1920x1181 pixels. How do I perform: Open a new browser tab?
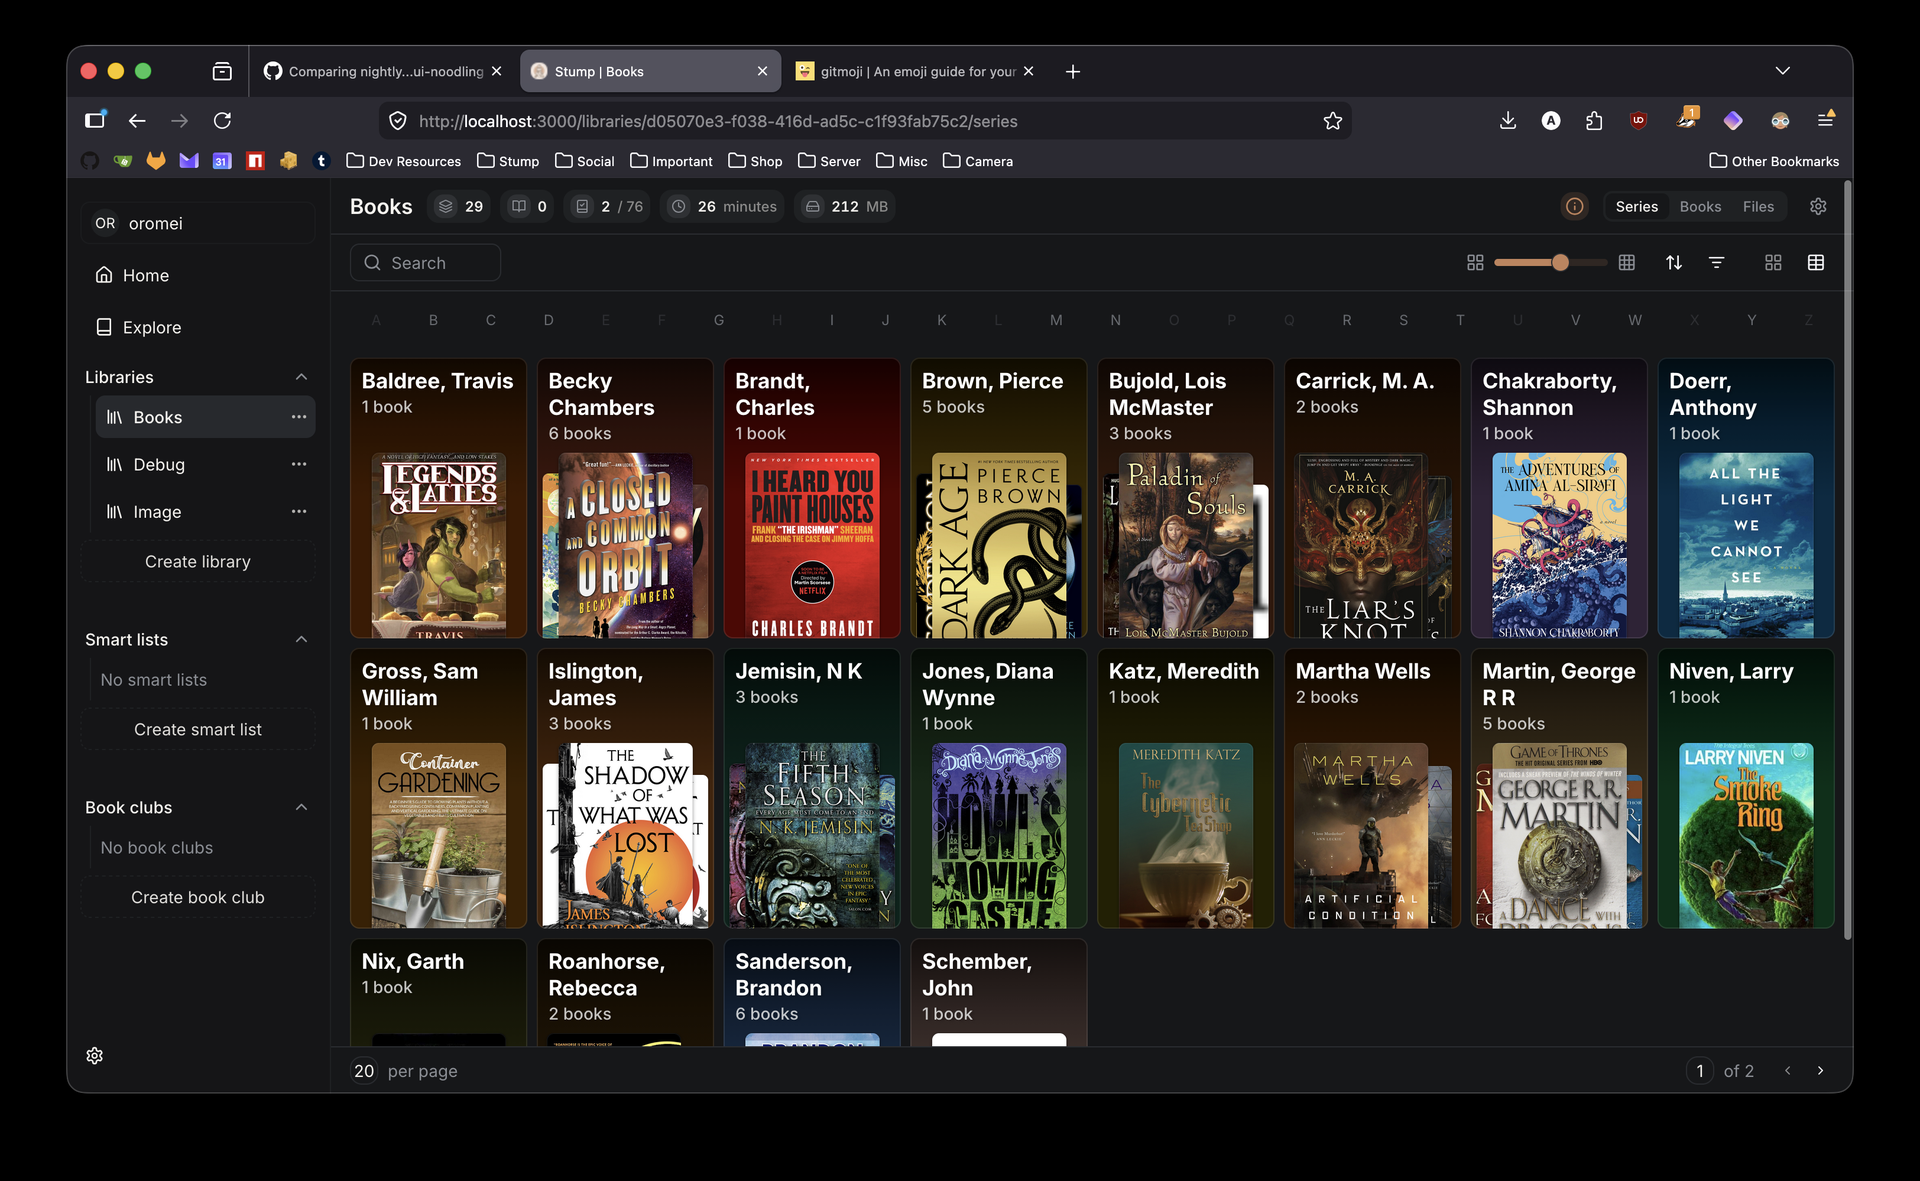(x=1072, y=72)
